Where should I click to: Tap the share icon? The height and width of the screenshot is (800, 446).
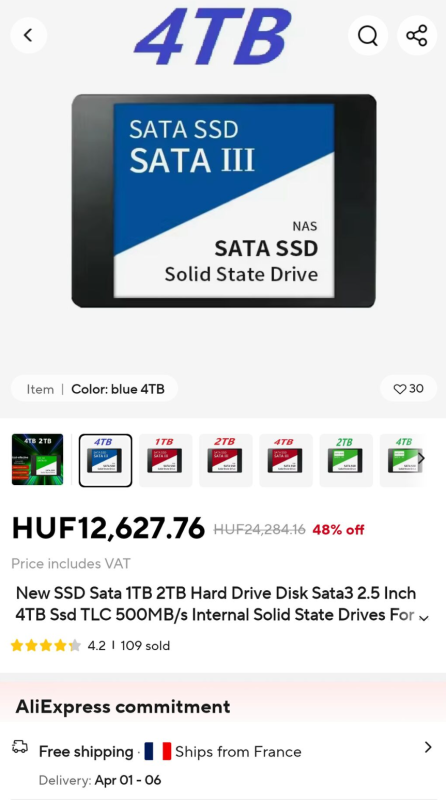coord(416,35)
